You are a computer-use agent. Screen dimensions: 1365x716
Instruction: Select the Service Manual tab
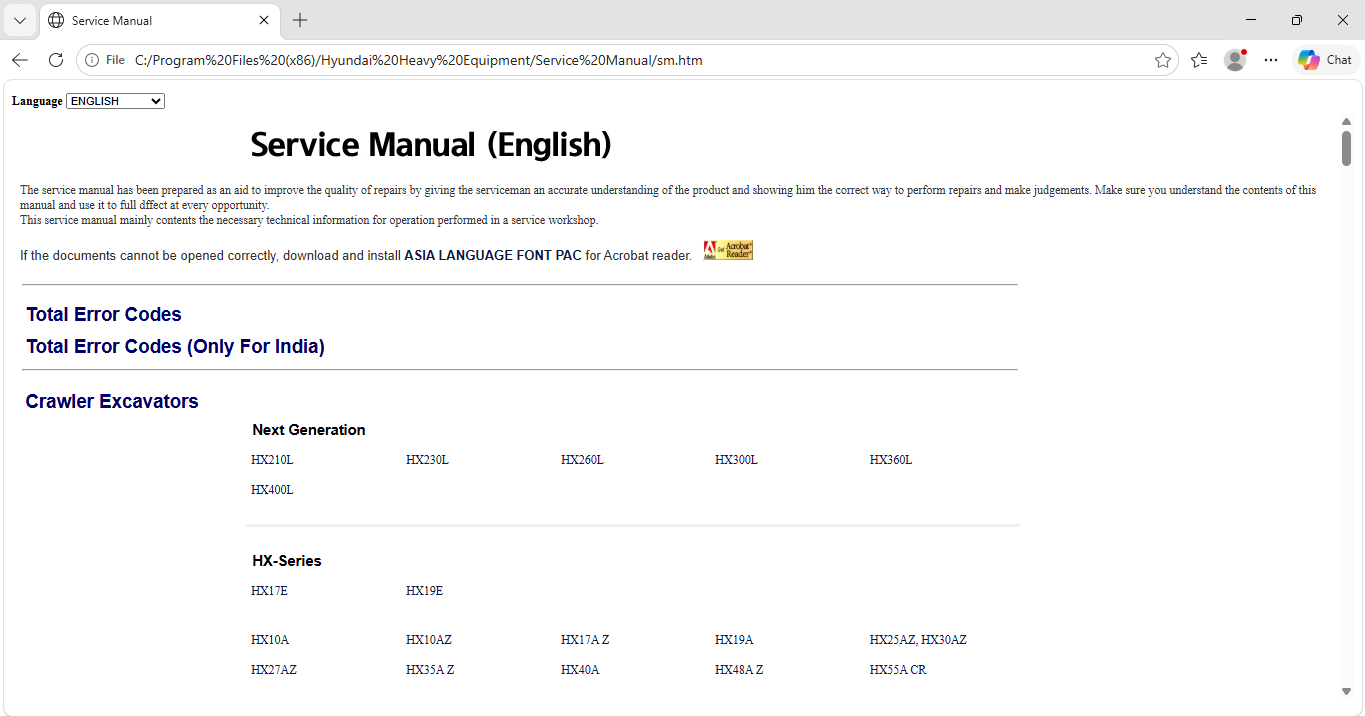160,20
